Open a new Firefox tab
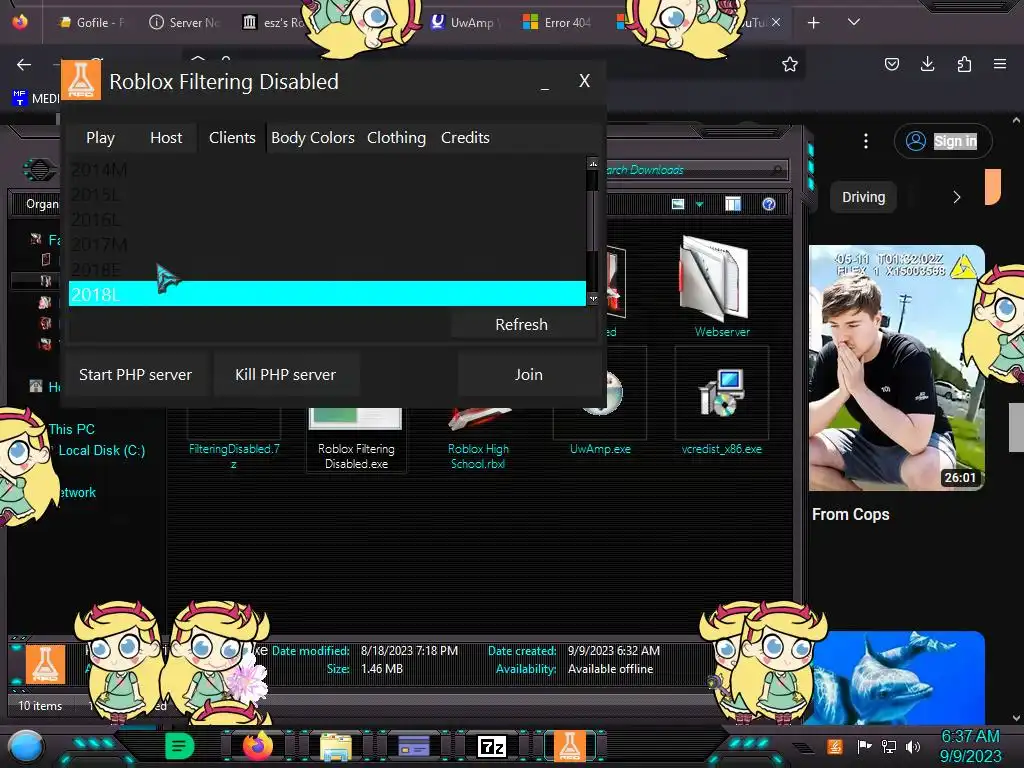 coord(813,23)
